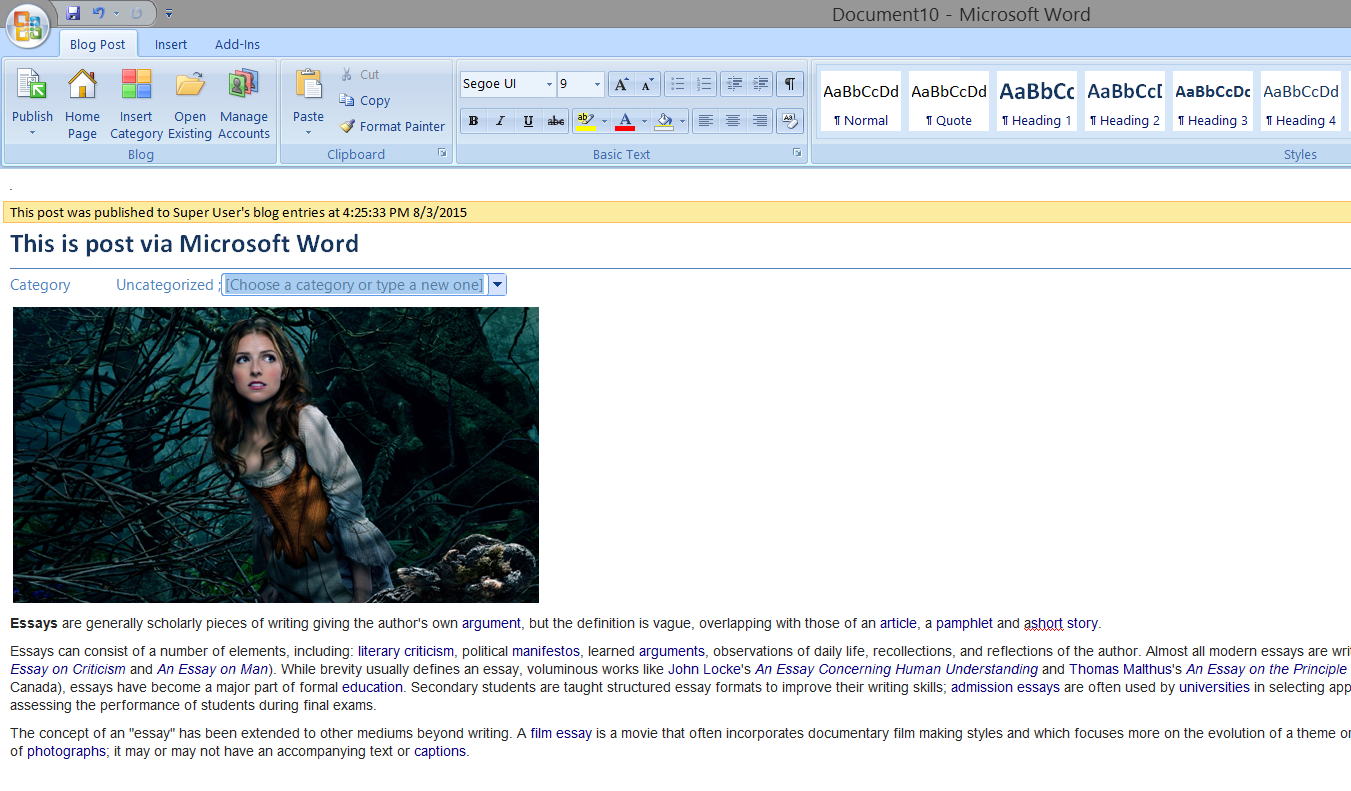The image size is (1351, 791).
Task: Open the Segoe UI font name dropdown
Action: (x=549, y=84)
